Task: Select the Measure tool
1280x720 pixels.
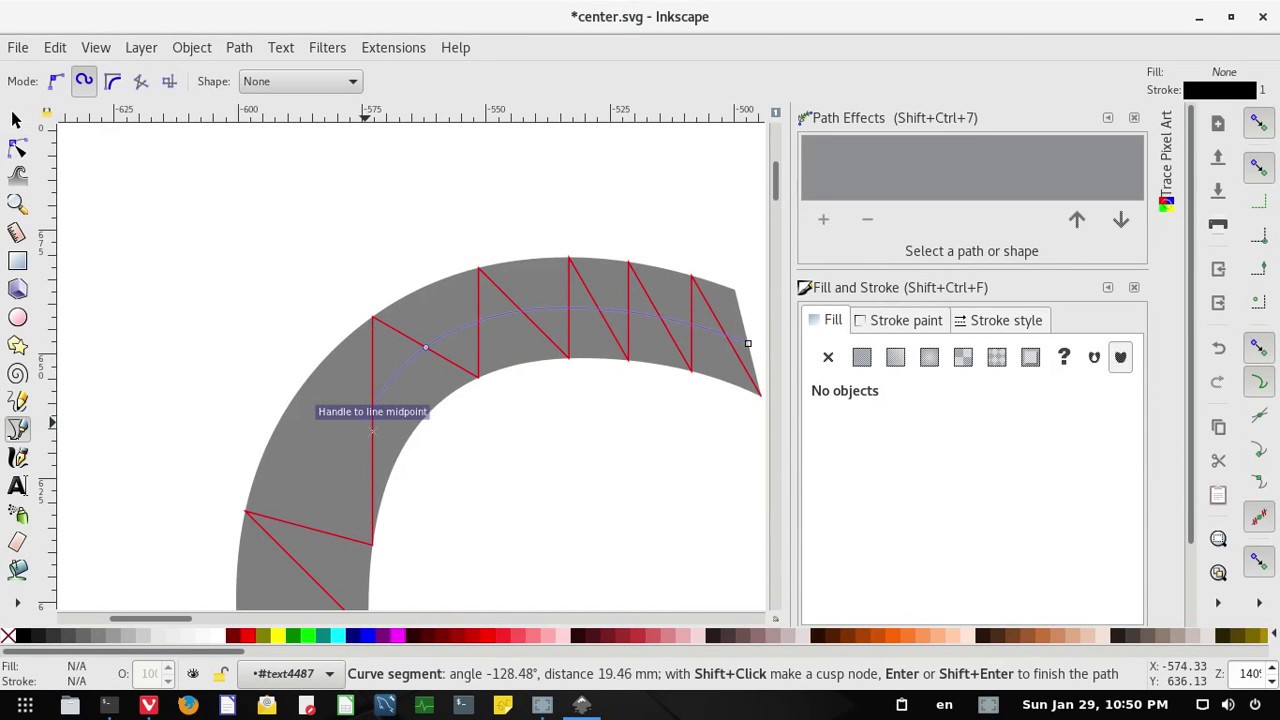Action: (x=17, y=232)
